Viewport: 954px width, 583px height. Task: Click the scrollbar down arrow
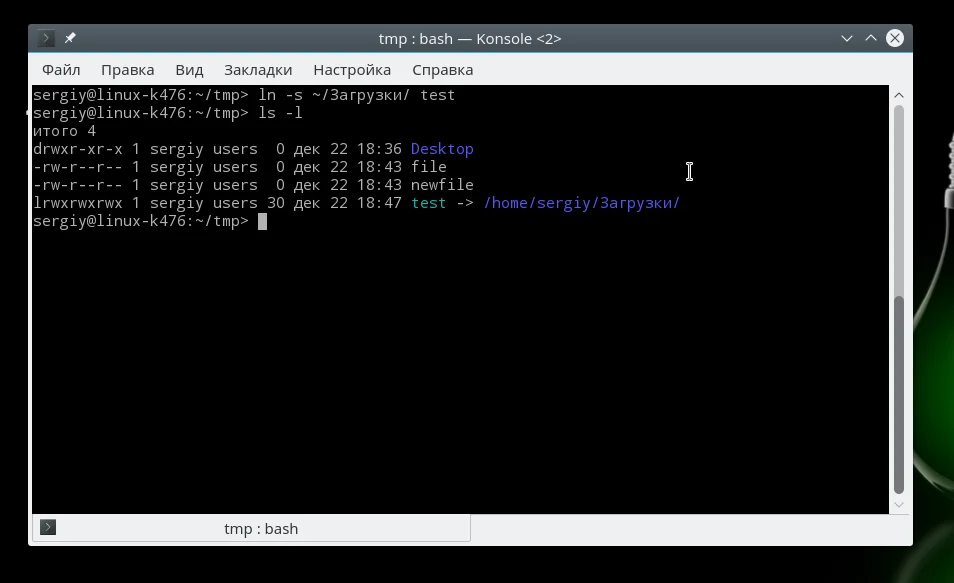click(x=899, y=505)
